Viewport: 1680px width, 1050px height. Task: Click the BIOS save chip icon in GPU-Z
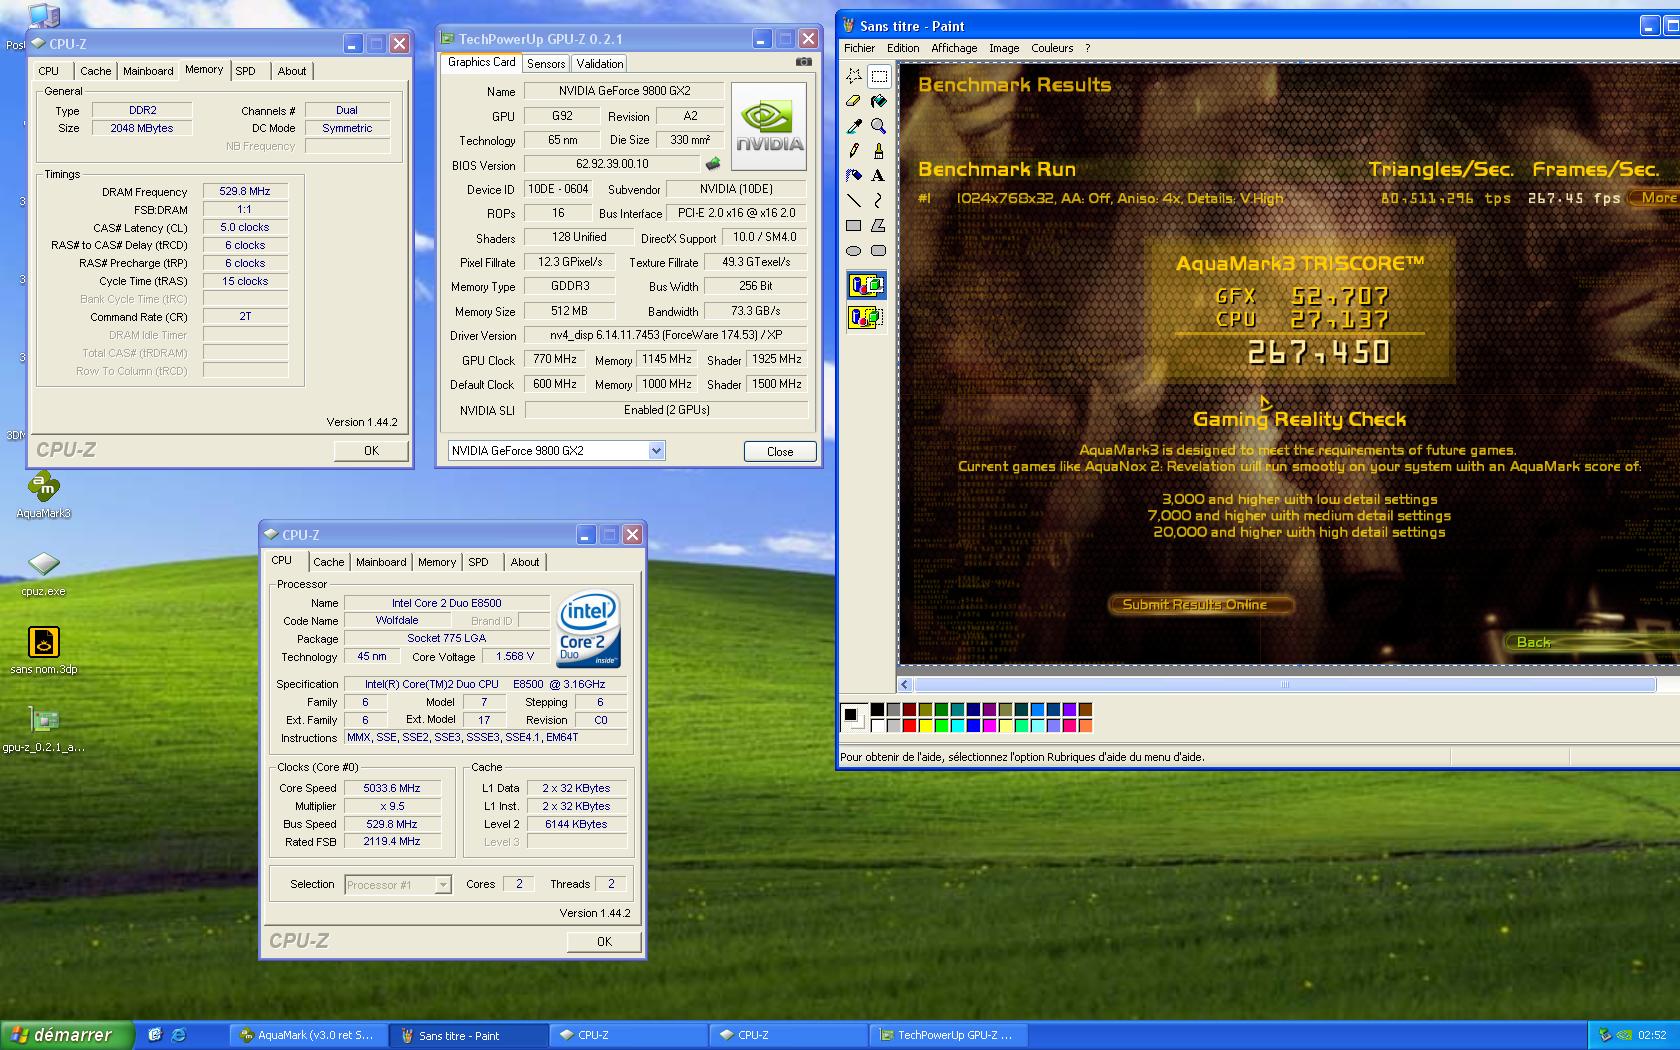713,164
